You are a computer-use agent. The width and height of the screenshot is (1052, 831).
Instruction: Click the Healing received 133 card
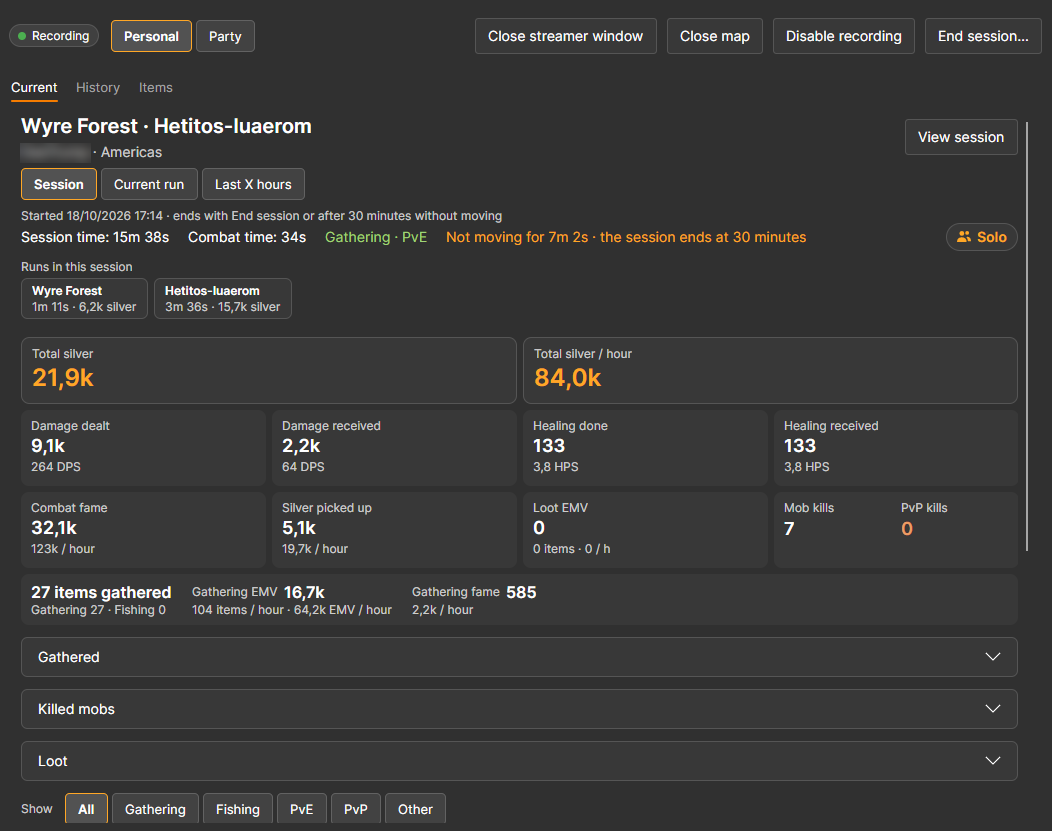(896, 448)
